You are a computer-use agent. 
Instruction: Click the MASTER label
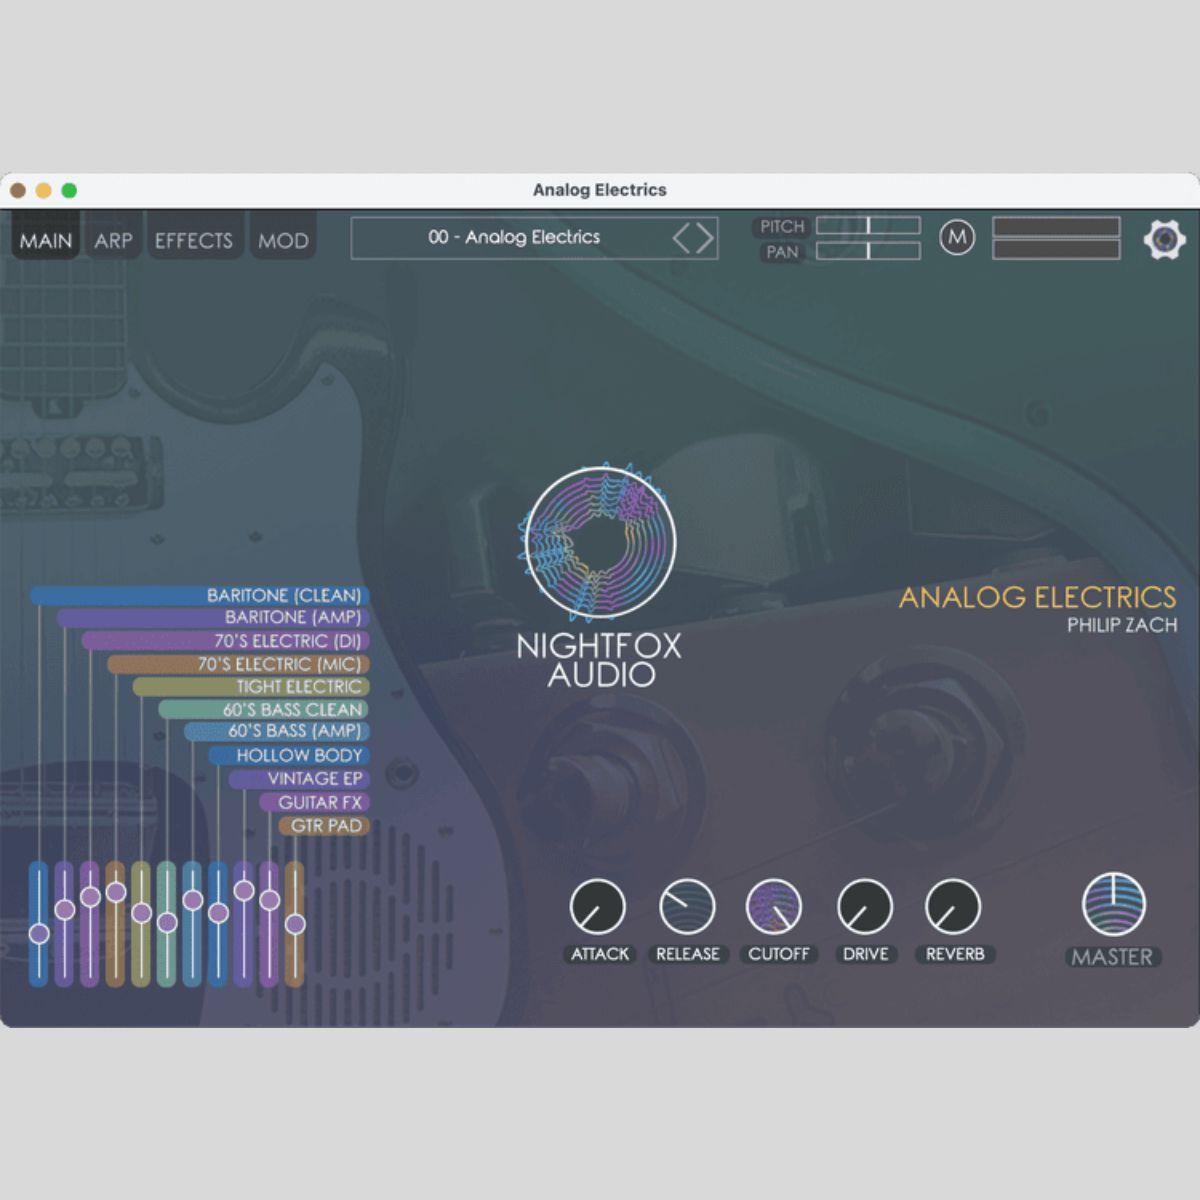coord(1112,957)
